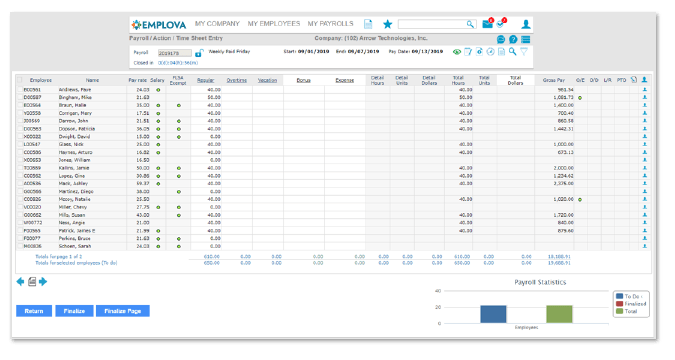Click the page report icon beside clock
This screenshot has height=360, width=675.
502,52
